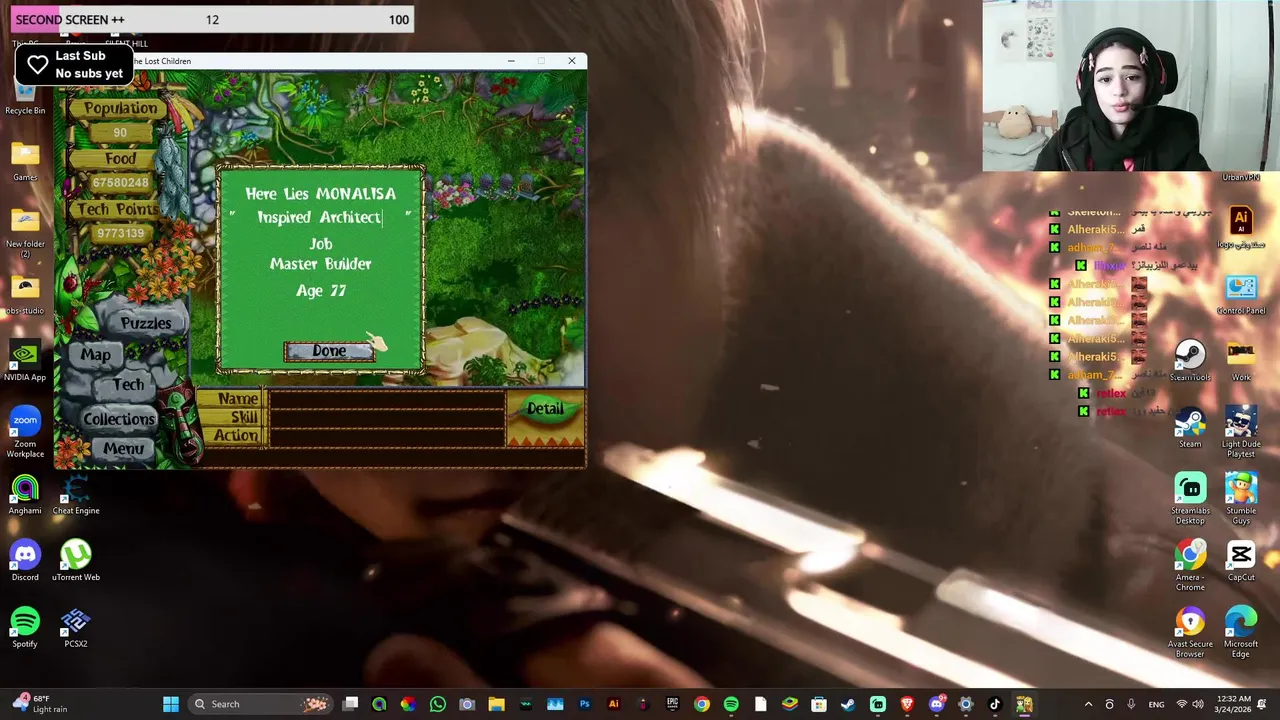Click Done on the epitaph dialog
The image size is (1280, 720).
[329, 351]
